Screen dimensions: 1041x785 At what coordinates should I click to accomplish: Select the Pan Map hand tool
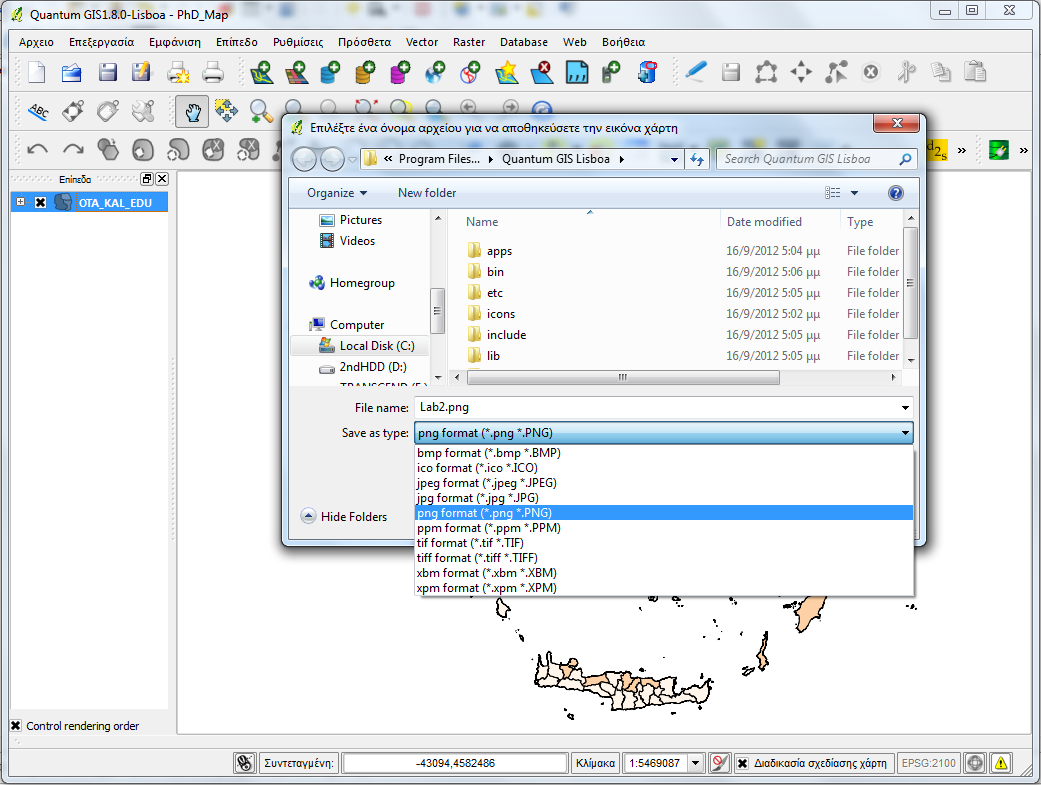click(193, 111)
